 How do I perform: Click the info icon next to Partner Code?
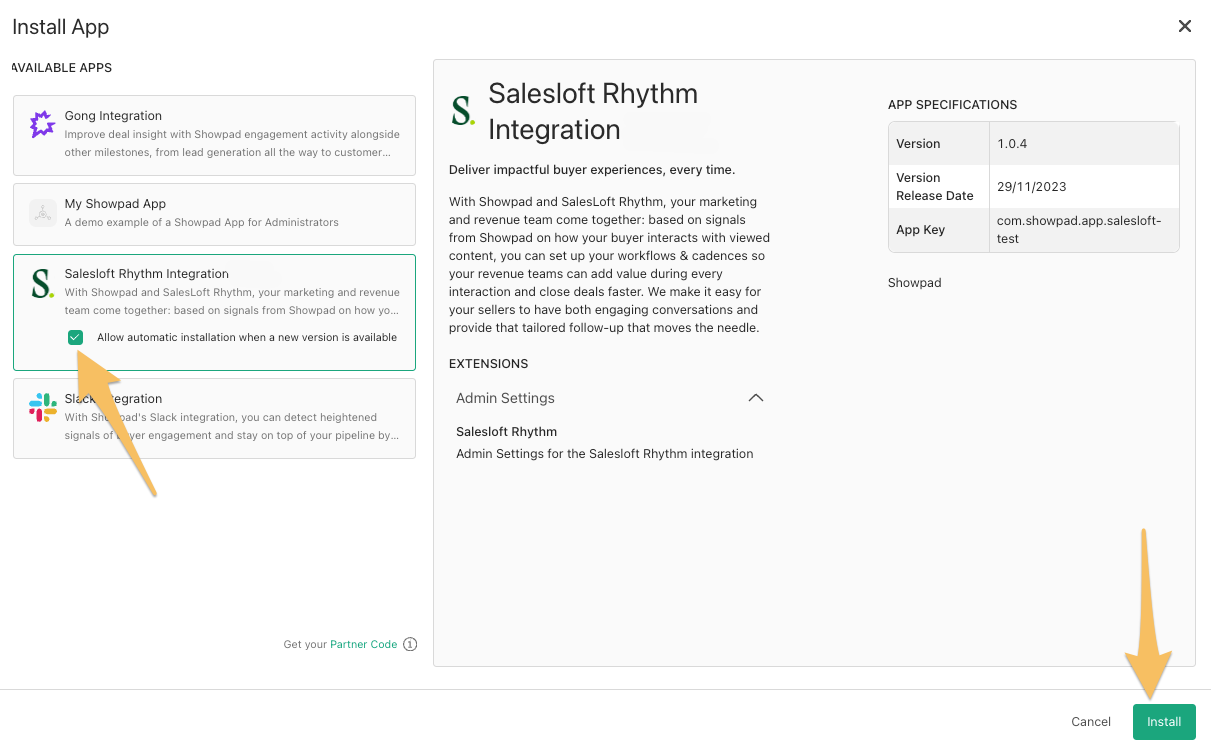(410, 645)
